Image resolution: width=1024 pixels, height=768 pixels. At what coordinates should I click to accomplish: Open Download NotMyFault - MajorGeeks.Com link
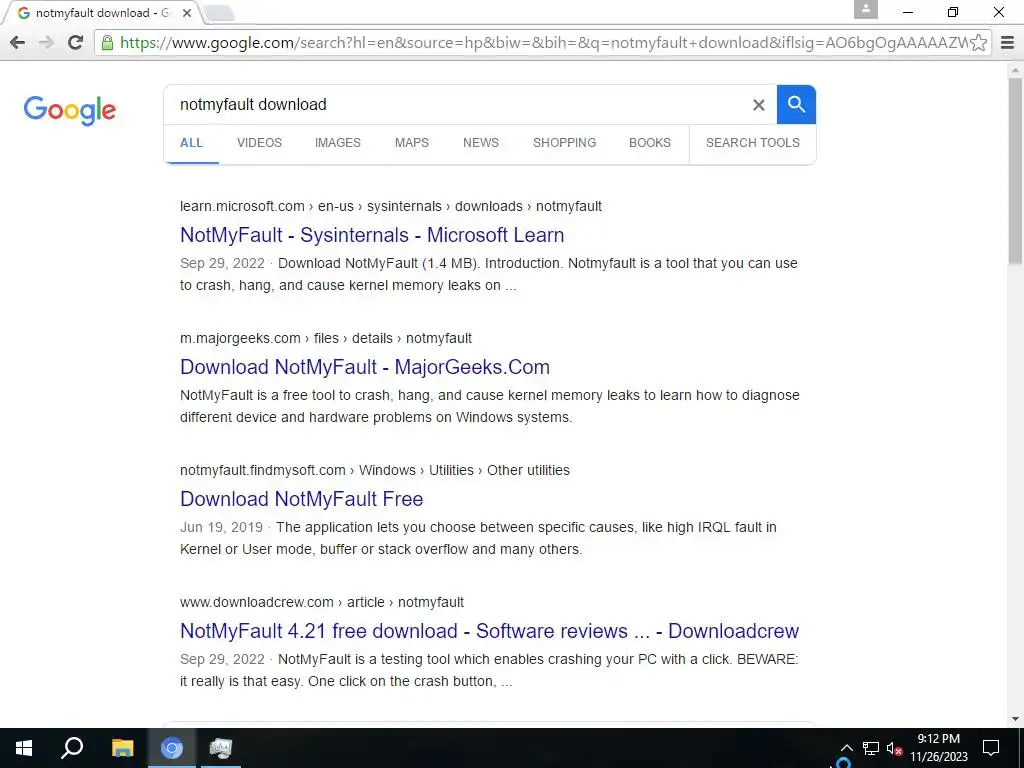click(365, 367)
